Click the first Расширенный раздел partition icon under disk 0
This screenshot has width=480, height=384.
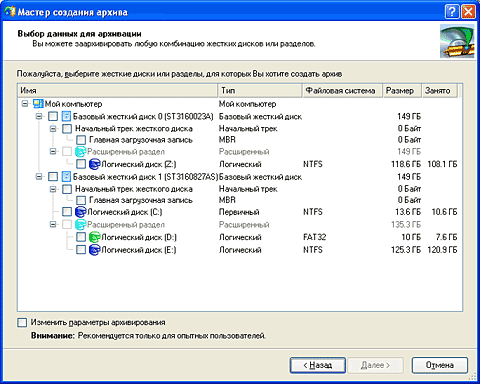point(81,152)
